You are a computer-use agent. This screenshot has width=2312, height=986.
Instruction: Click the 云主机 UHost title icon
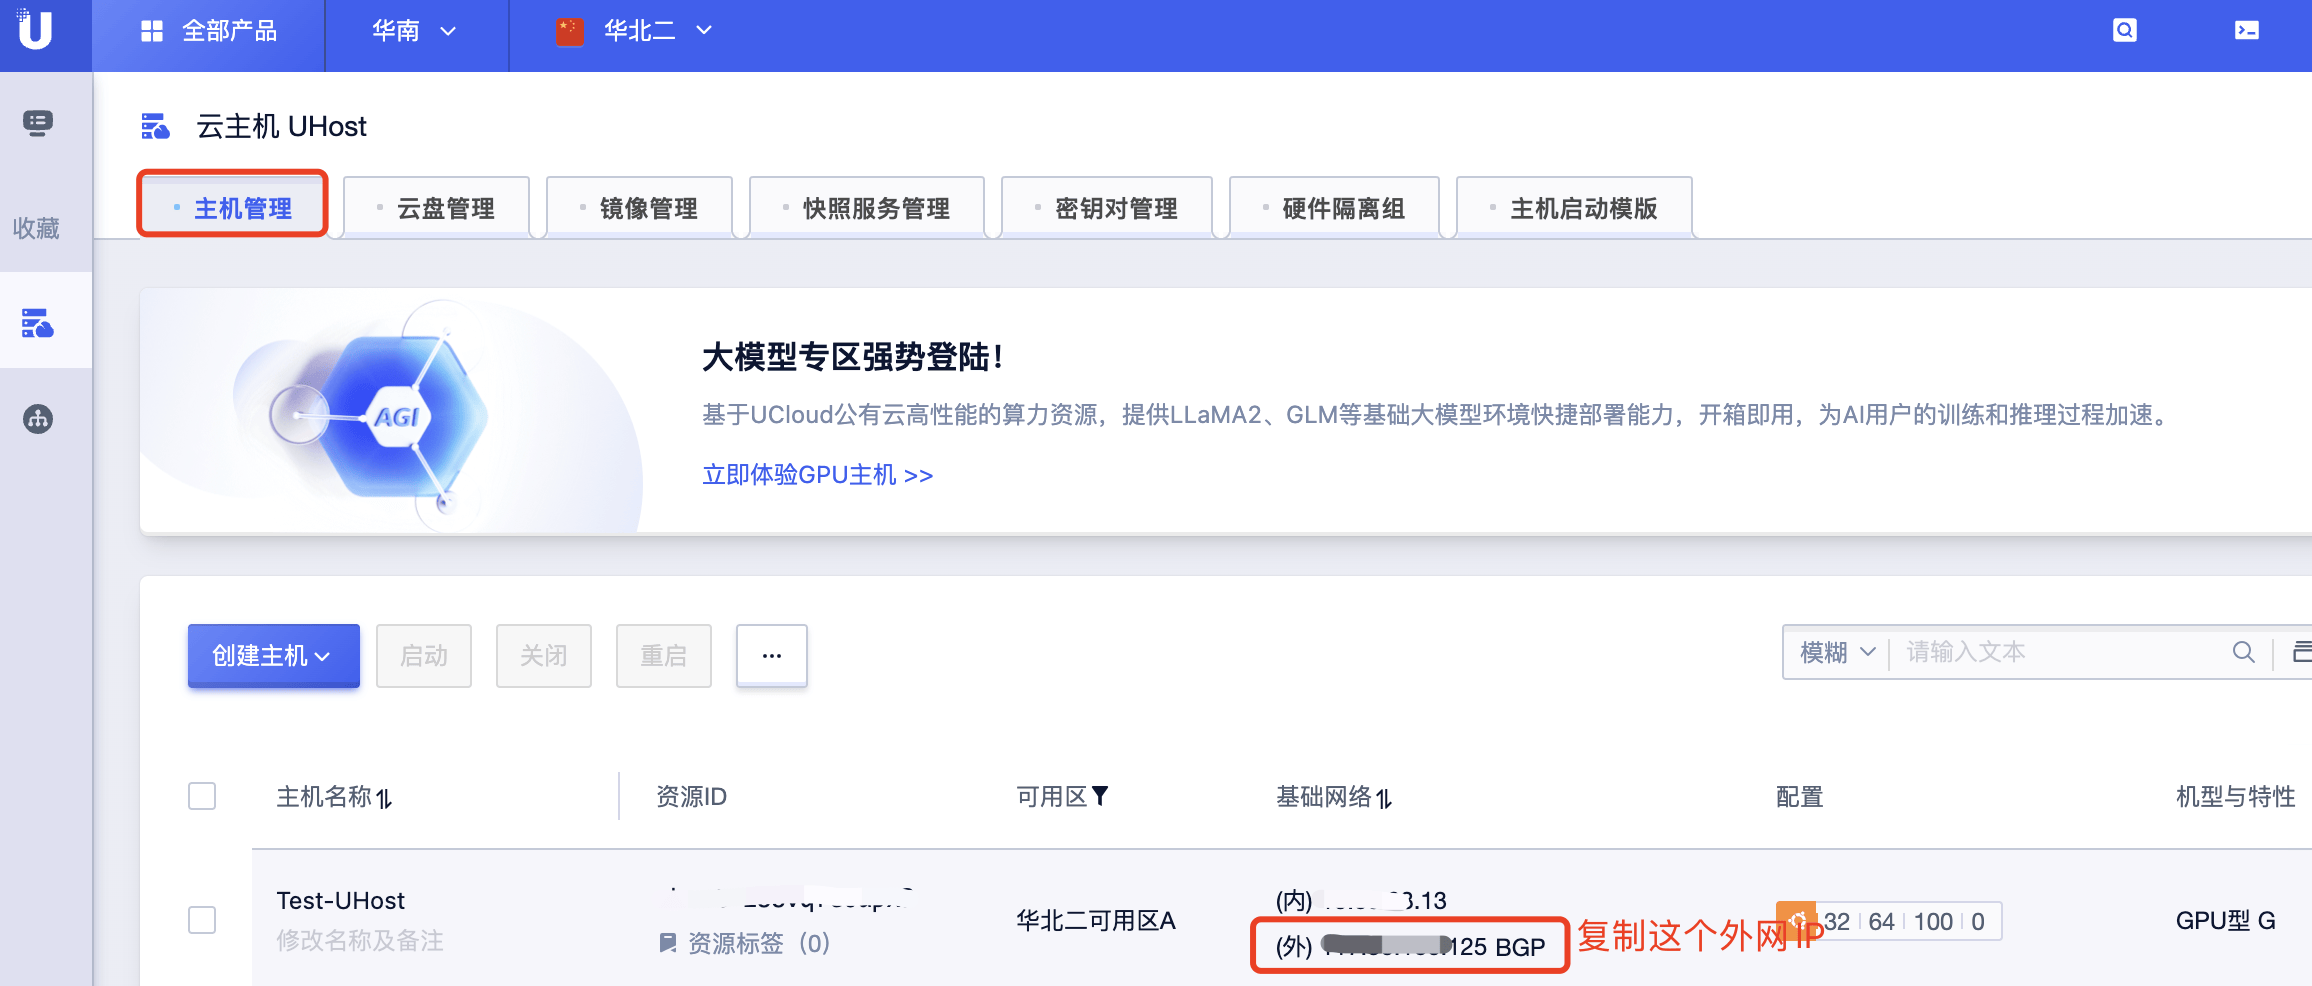(x=155, y=126)
